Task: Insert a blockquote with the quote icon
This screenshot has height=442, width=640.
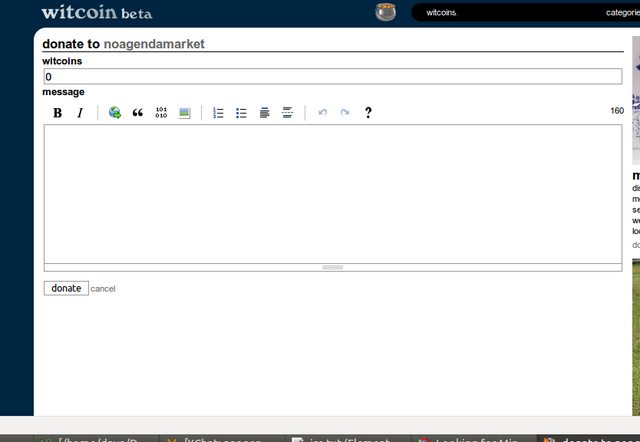Action: (x=138, y=113)
